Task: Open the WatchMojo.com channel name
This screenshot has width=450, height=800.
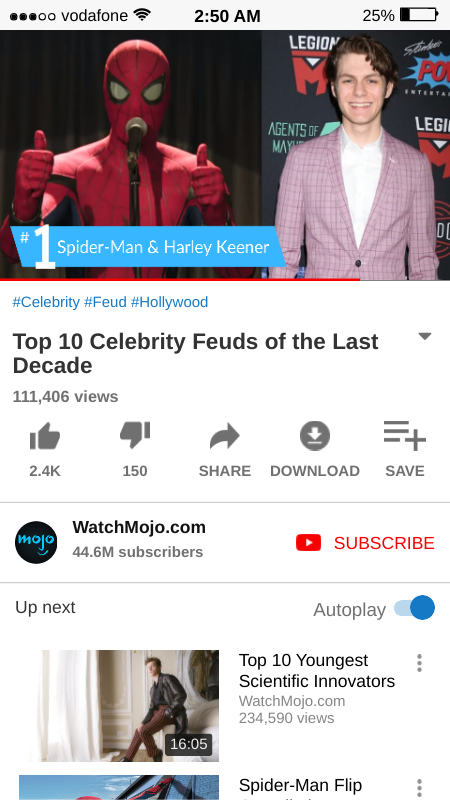Action: coord(139,527)
